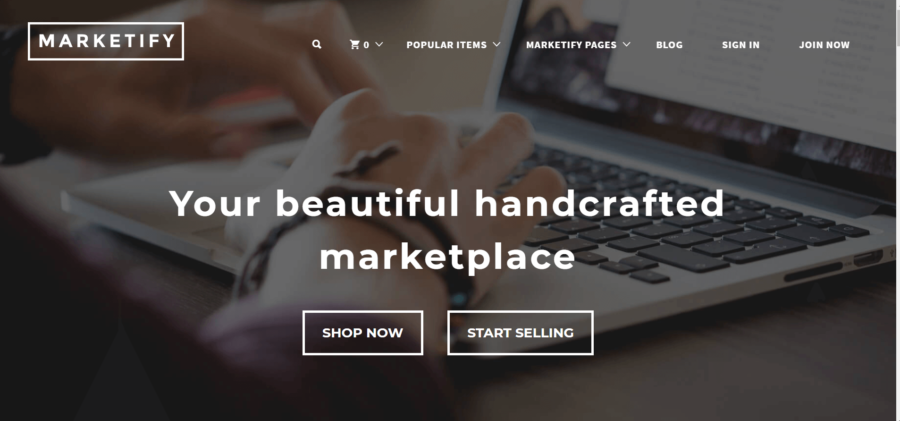
Task: Open search with the magnifier icon
Action: click(x=317, y=44)
